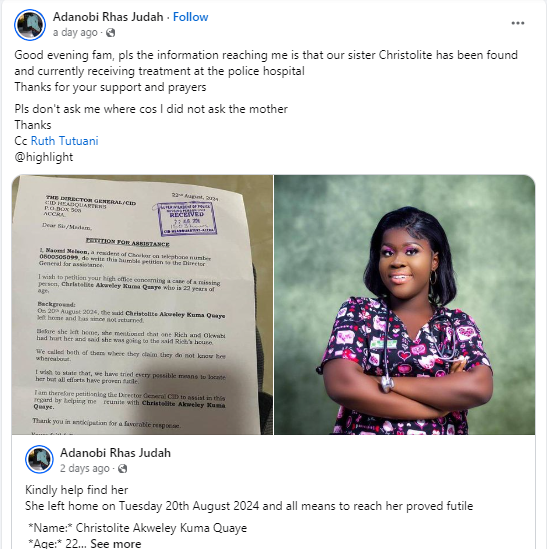Open the post options three-dot menu

pyautogui.click(x=517, y=23)
